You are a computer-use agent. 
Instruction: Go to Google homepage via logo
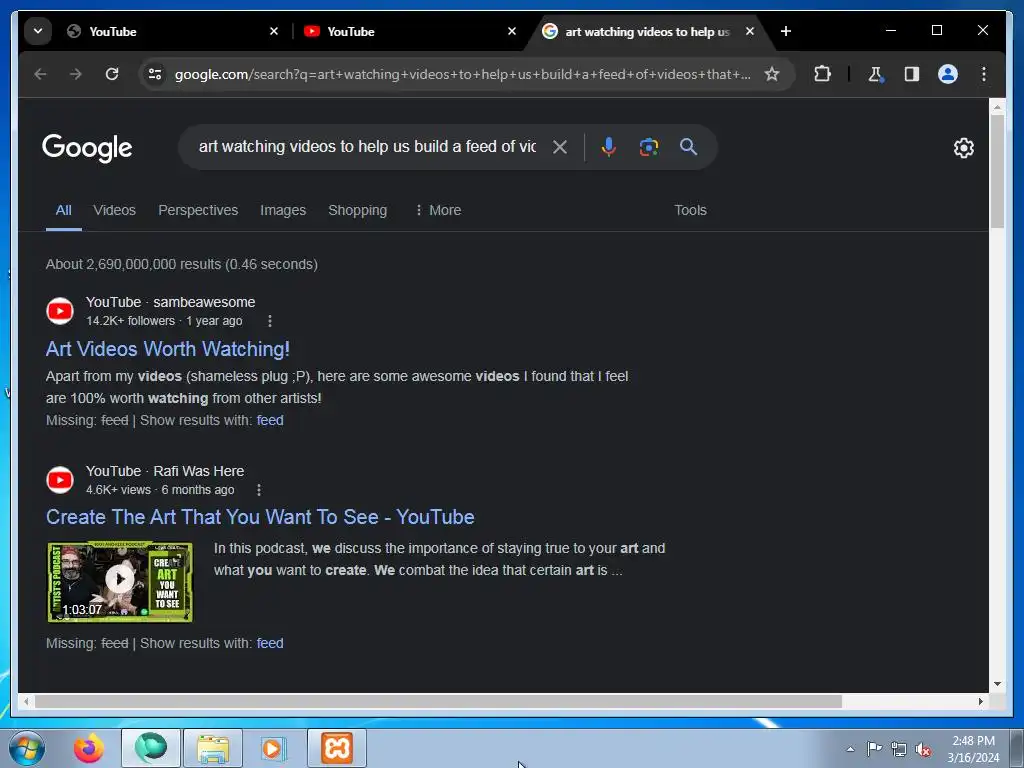point(87,148)
